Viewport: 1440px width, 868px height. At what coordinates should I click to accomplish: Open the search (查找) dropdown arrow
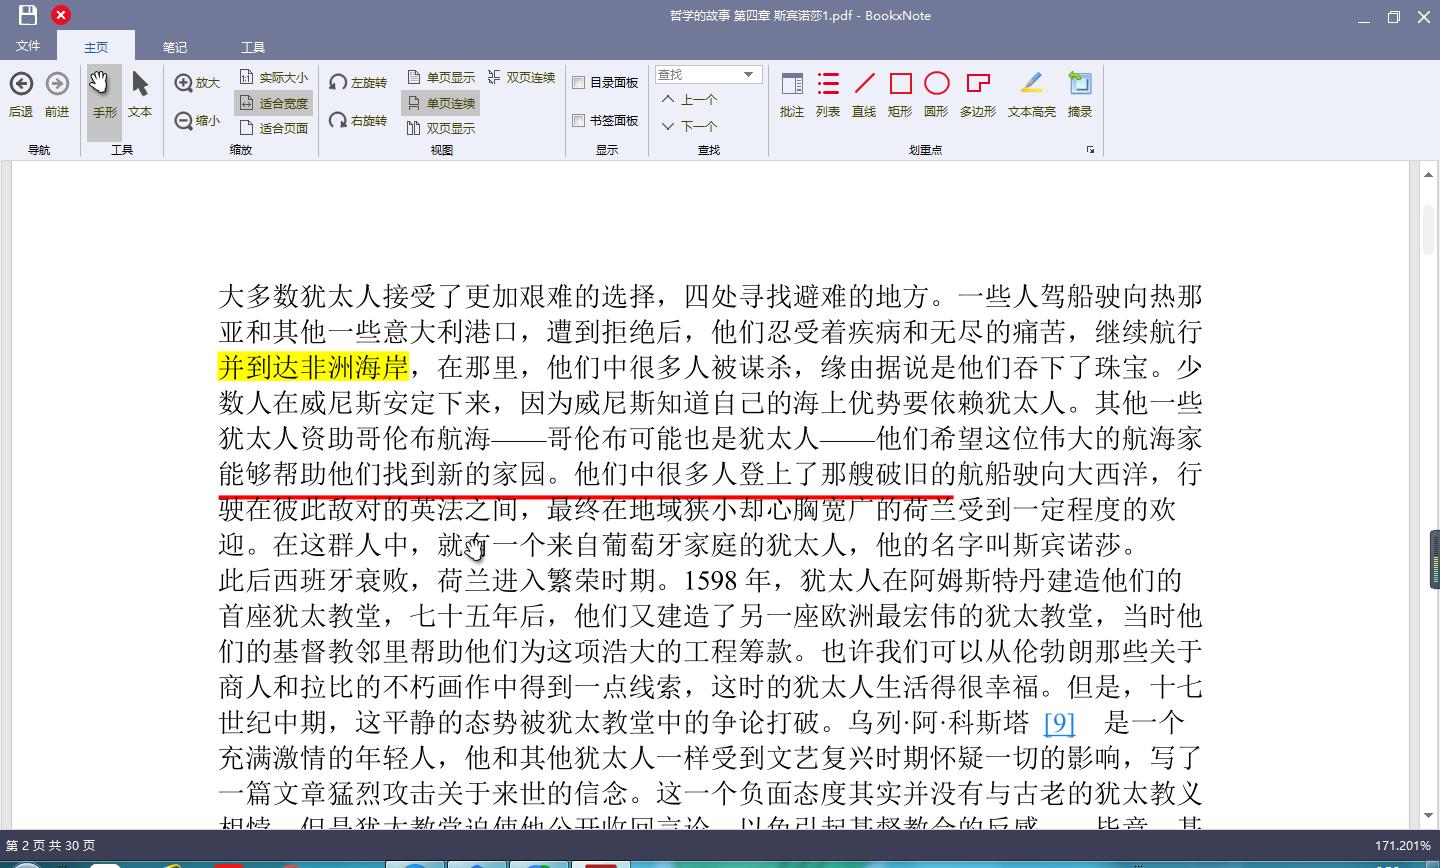(748, 75)
